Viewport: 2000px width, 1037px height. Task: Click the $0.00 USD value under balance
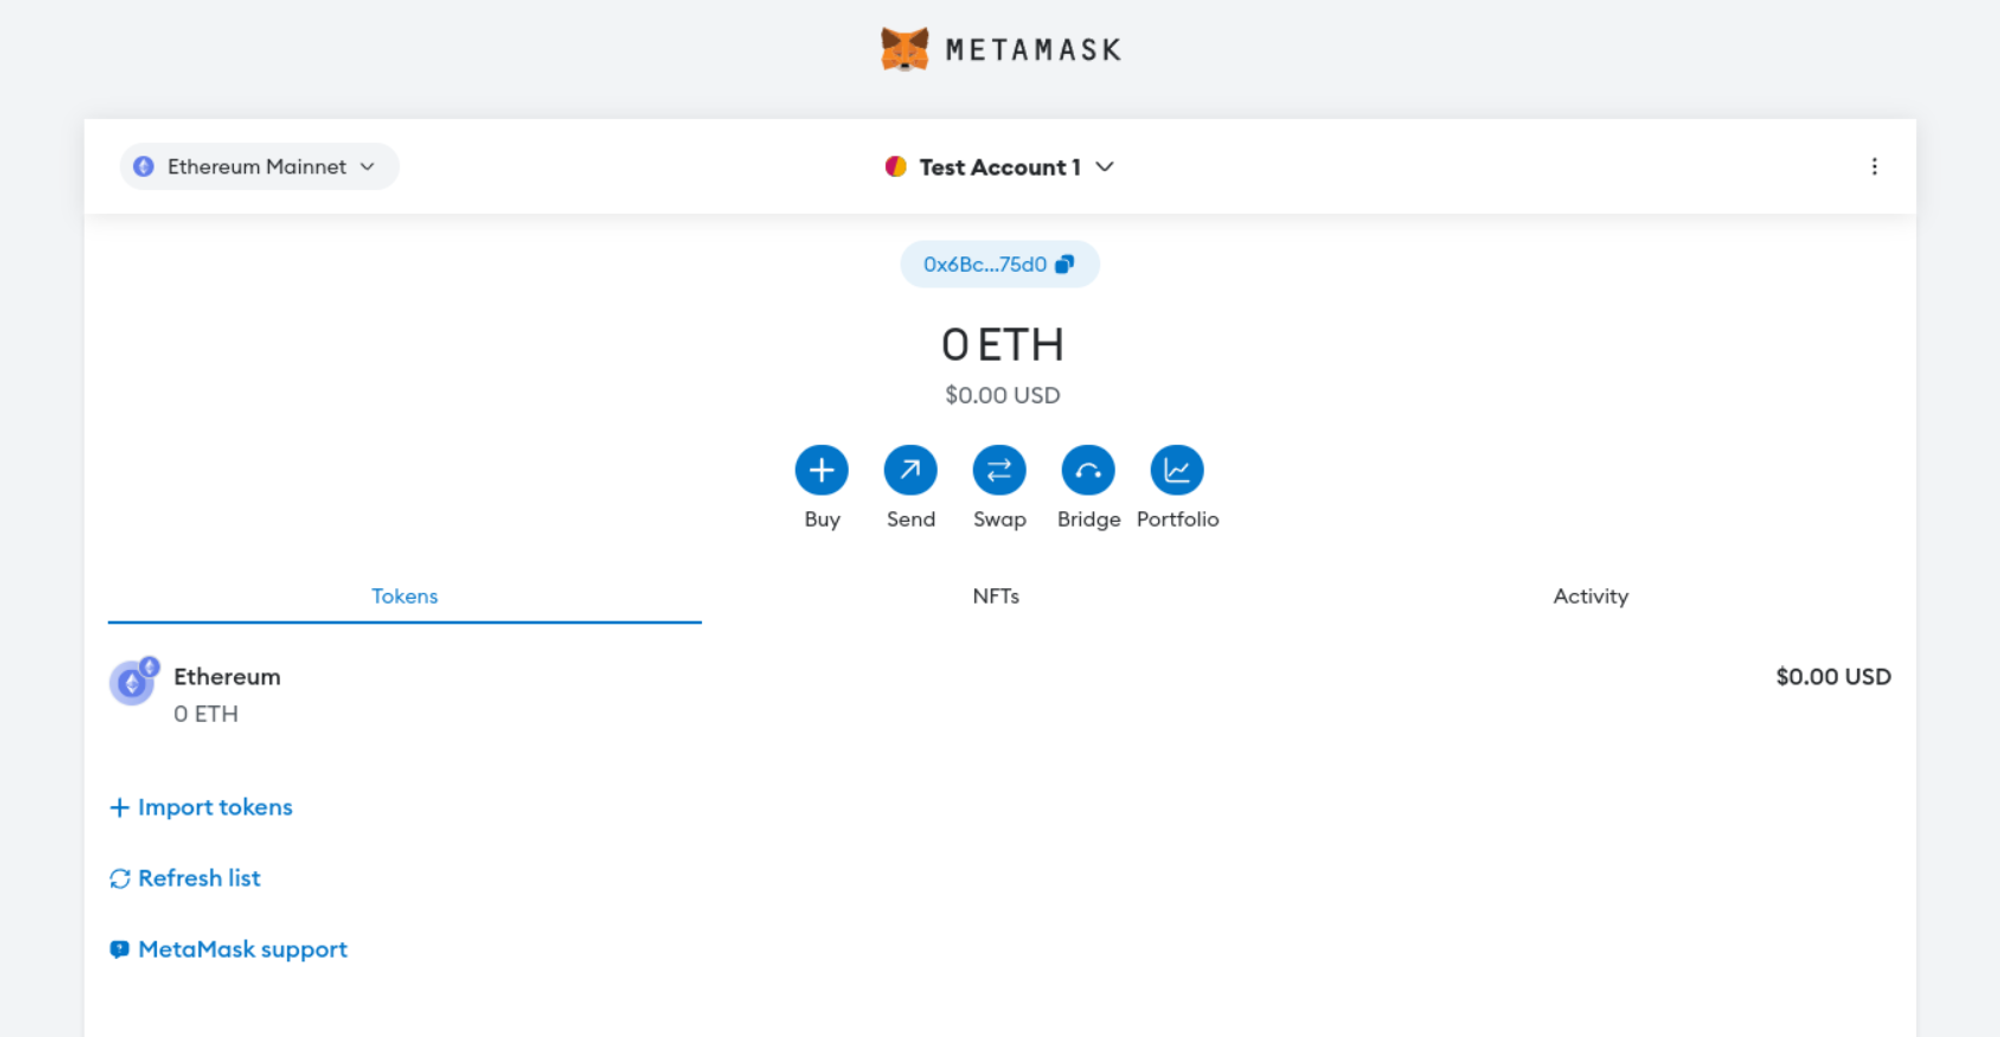tap(1002, 395)
